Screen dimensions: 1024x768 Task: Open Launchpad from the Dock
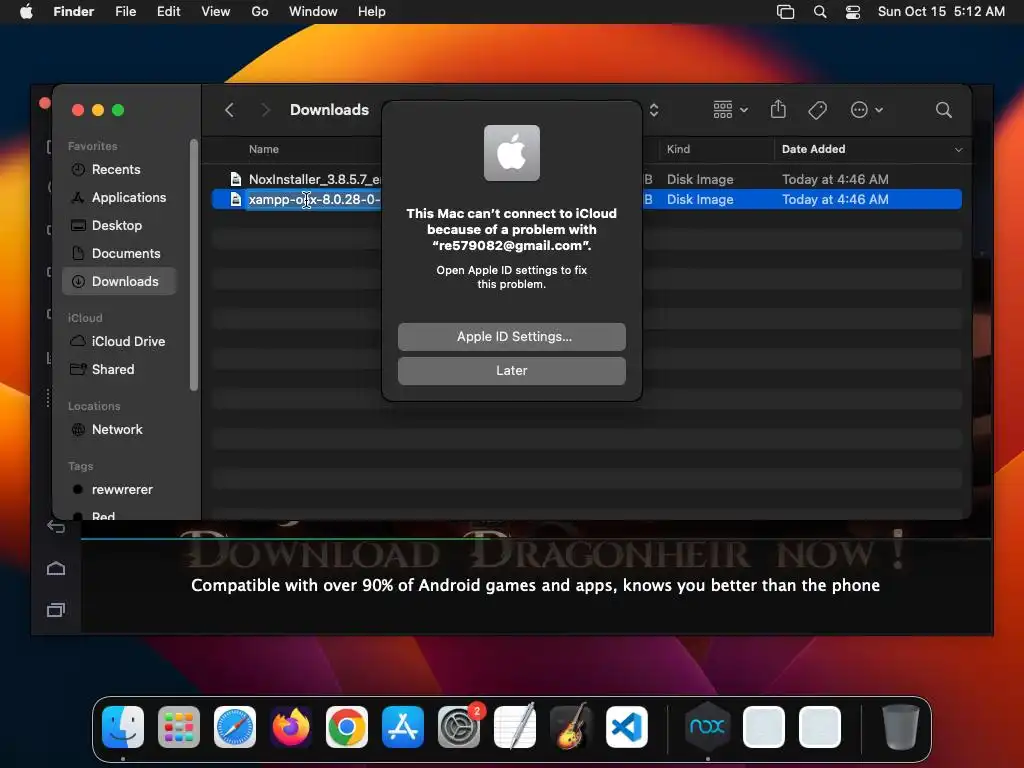click(x=179, y=727)
